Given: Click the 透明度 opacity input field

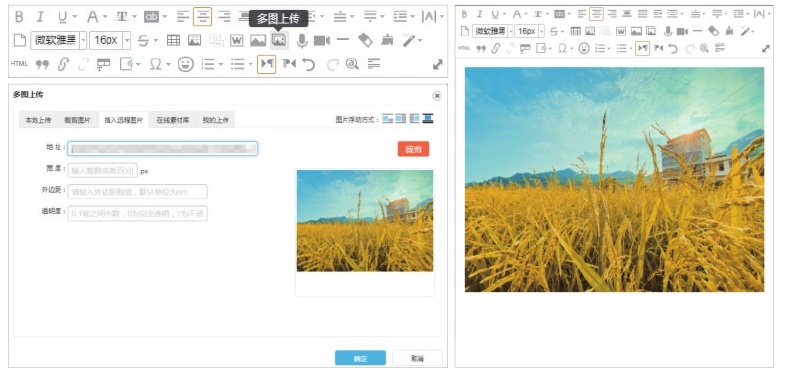Looking at the screenshot, I should (137, 214).
